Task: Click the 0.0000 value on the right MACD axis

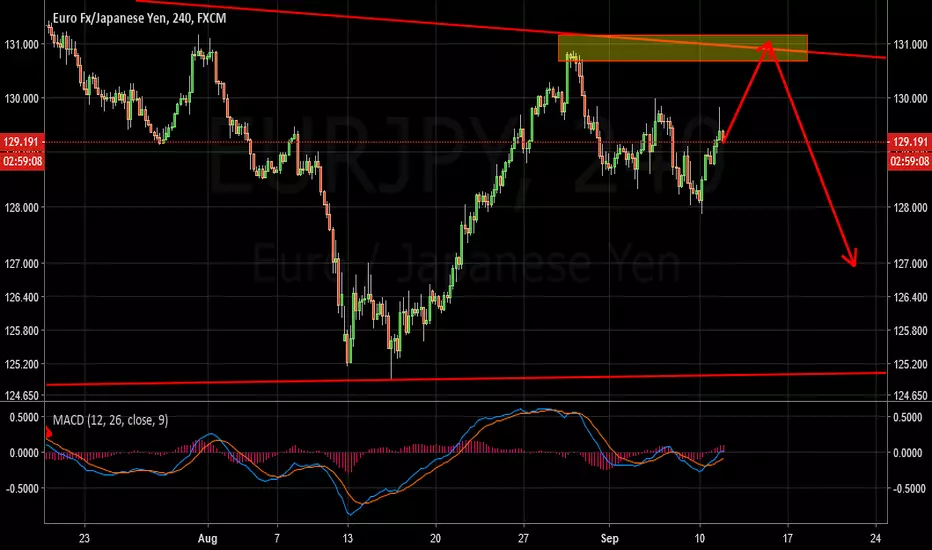Action: 909,453
